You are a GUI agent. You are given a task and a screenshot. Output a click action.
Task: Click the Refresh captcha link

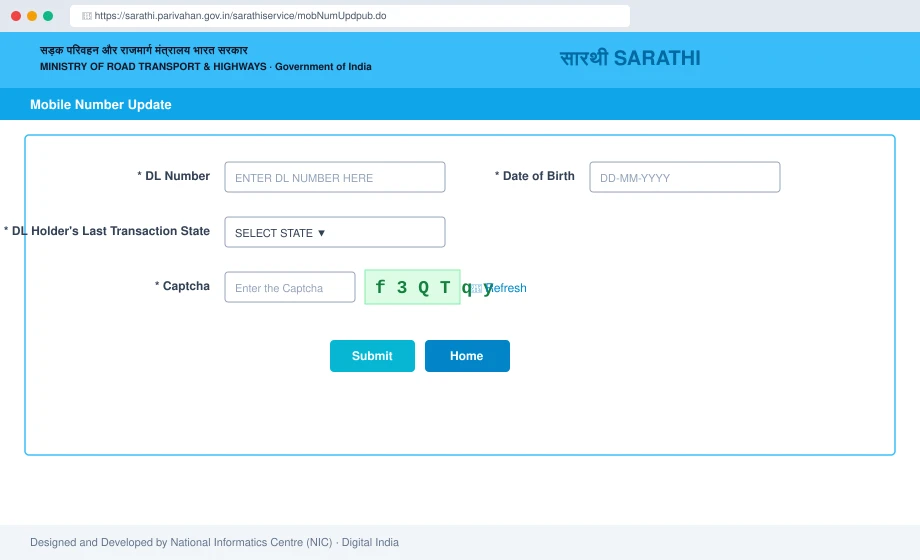tap(506, 288)
